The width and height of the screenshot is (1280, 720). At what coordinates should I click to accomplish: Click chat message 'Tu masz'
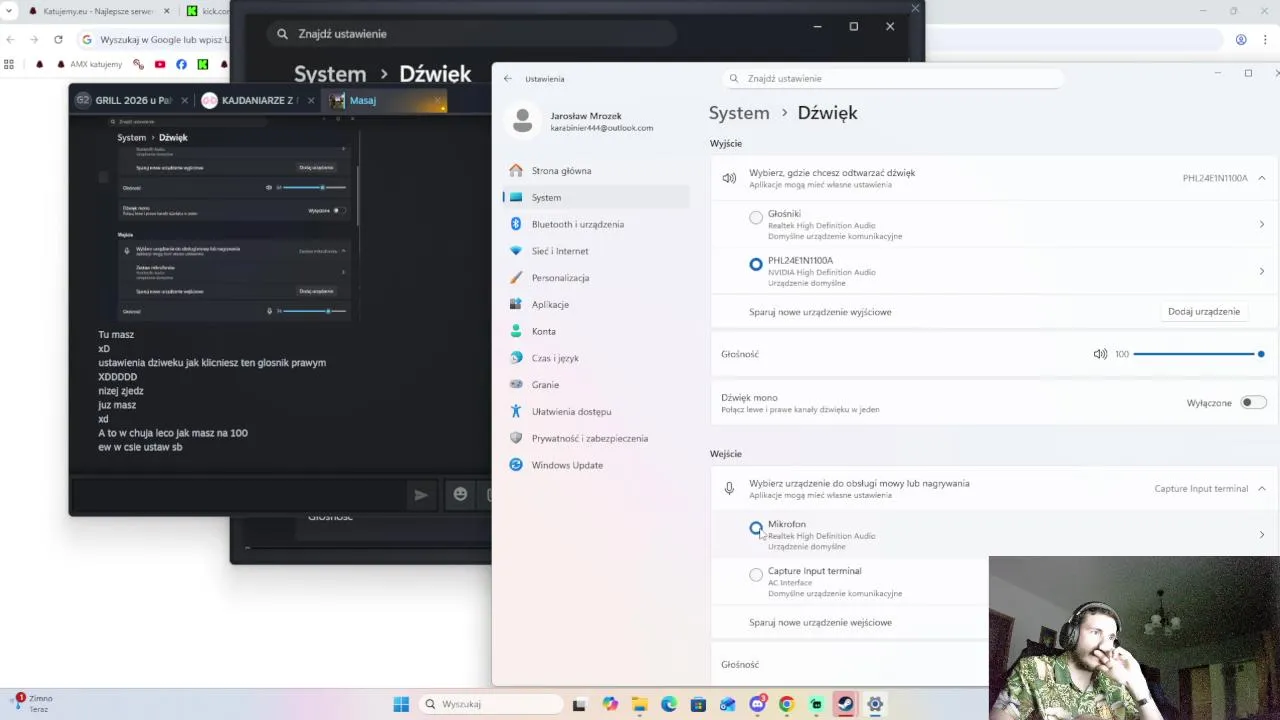point(116,335)
